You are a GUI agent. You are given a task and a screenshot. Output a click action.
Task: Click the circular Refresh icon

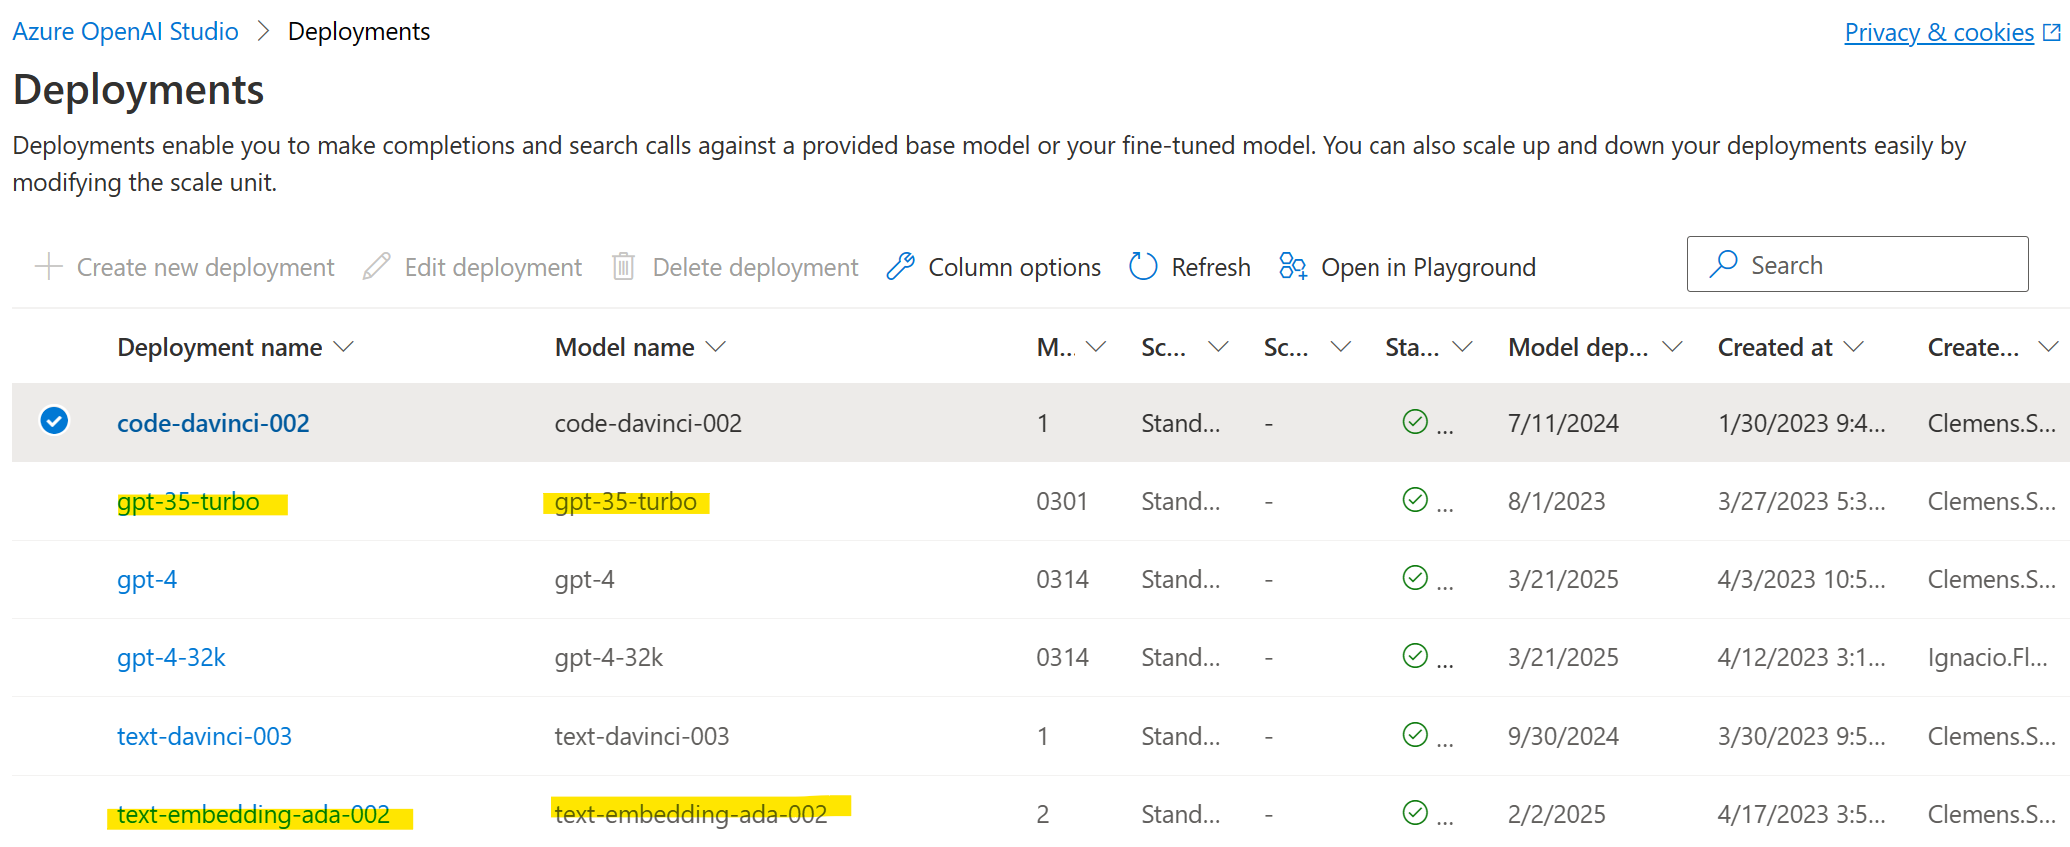[x=1143, y=267]
